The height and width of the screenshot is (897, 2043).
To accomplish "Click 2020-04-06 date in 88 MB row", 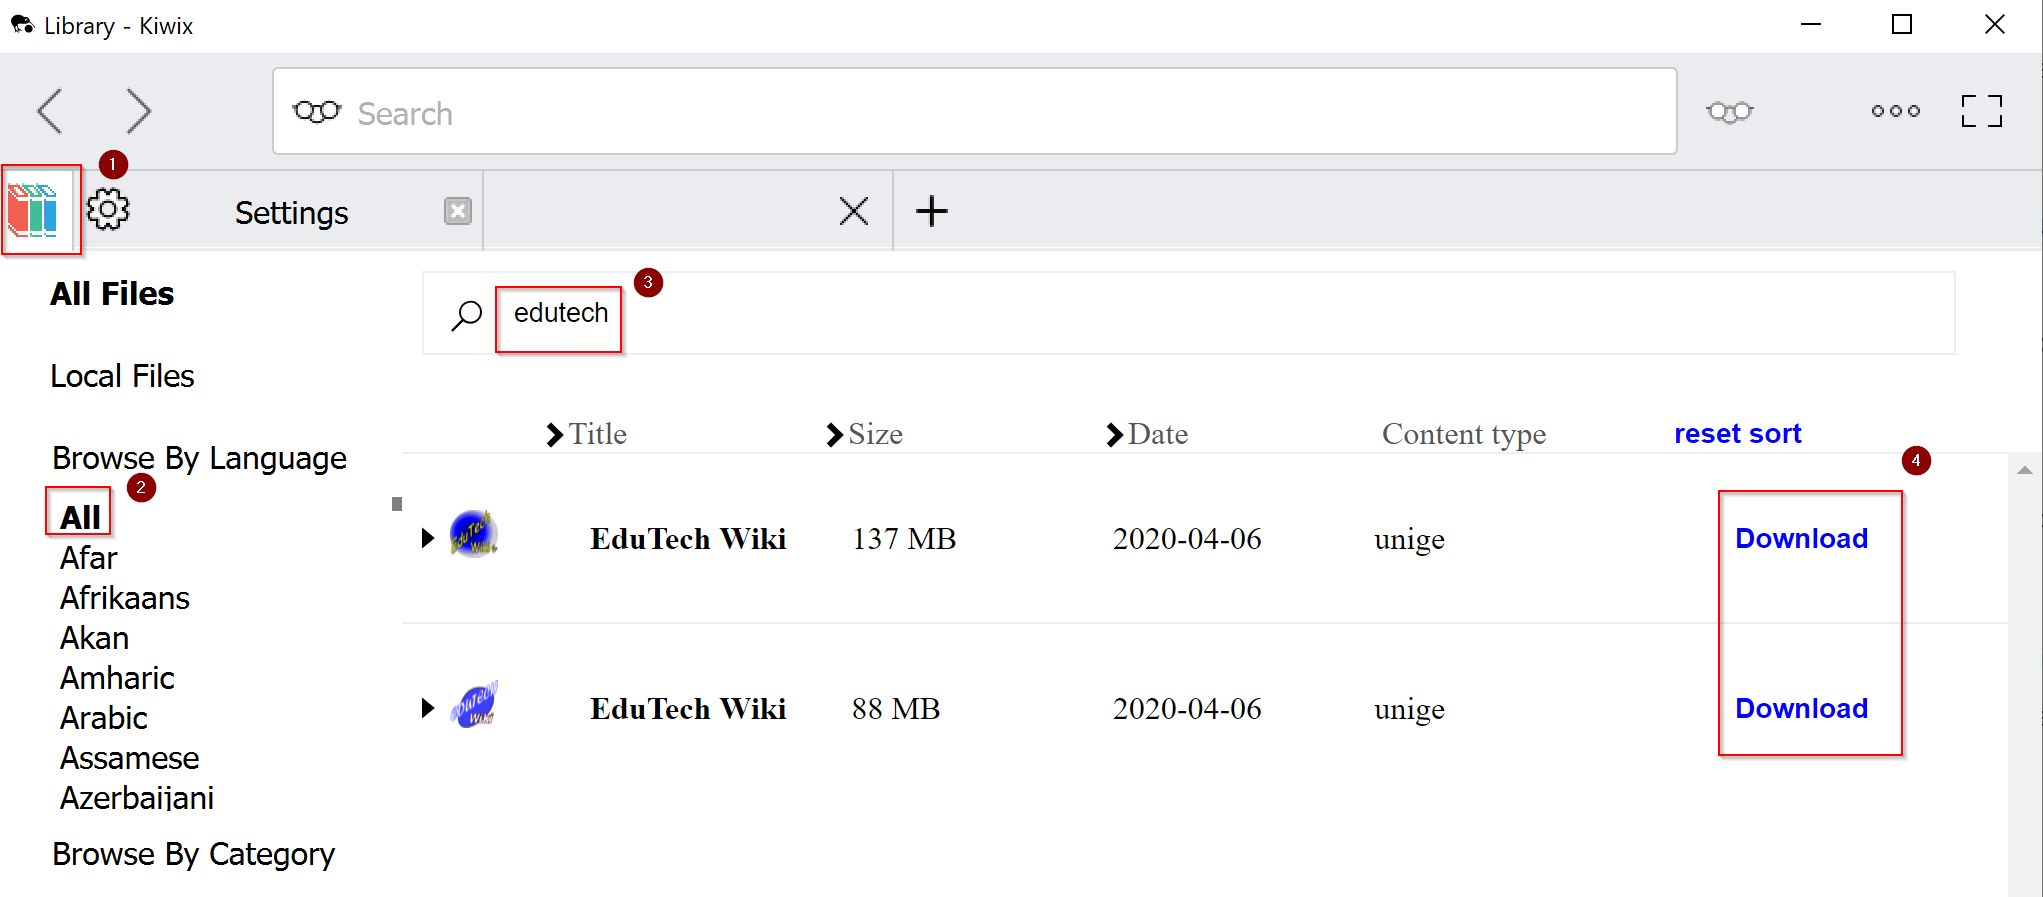I will click(x=1187, y=709).
